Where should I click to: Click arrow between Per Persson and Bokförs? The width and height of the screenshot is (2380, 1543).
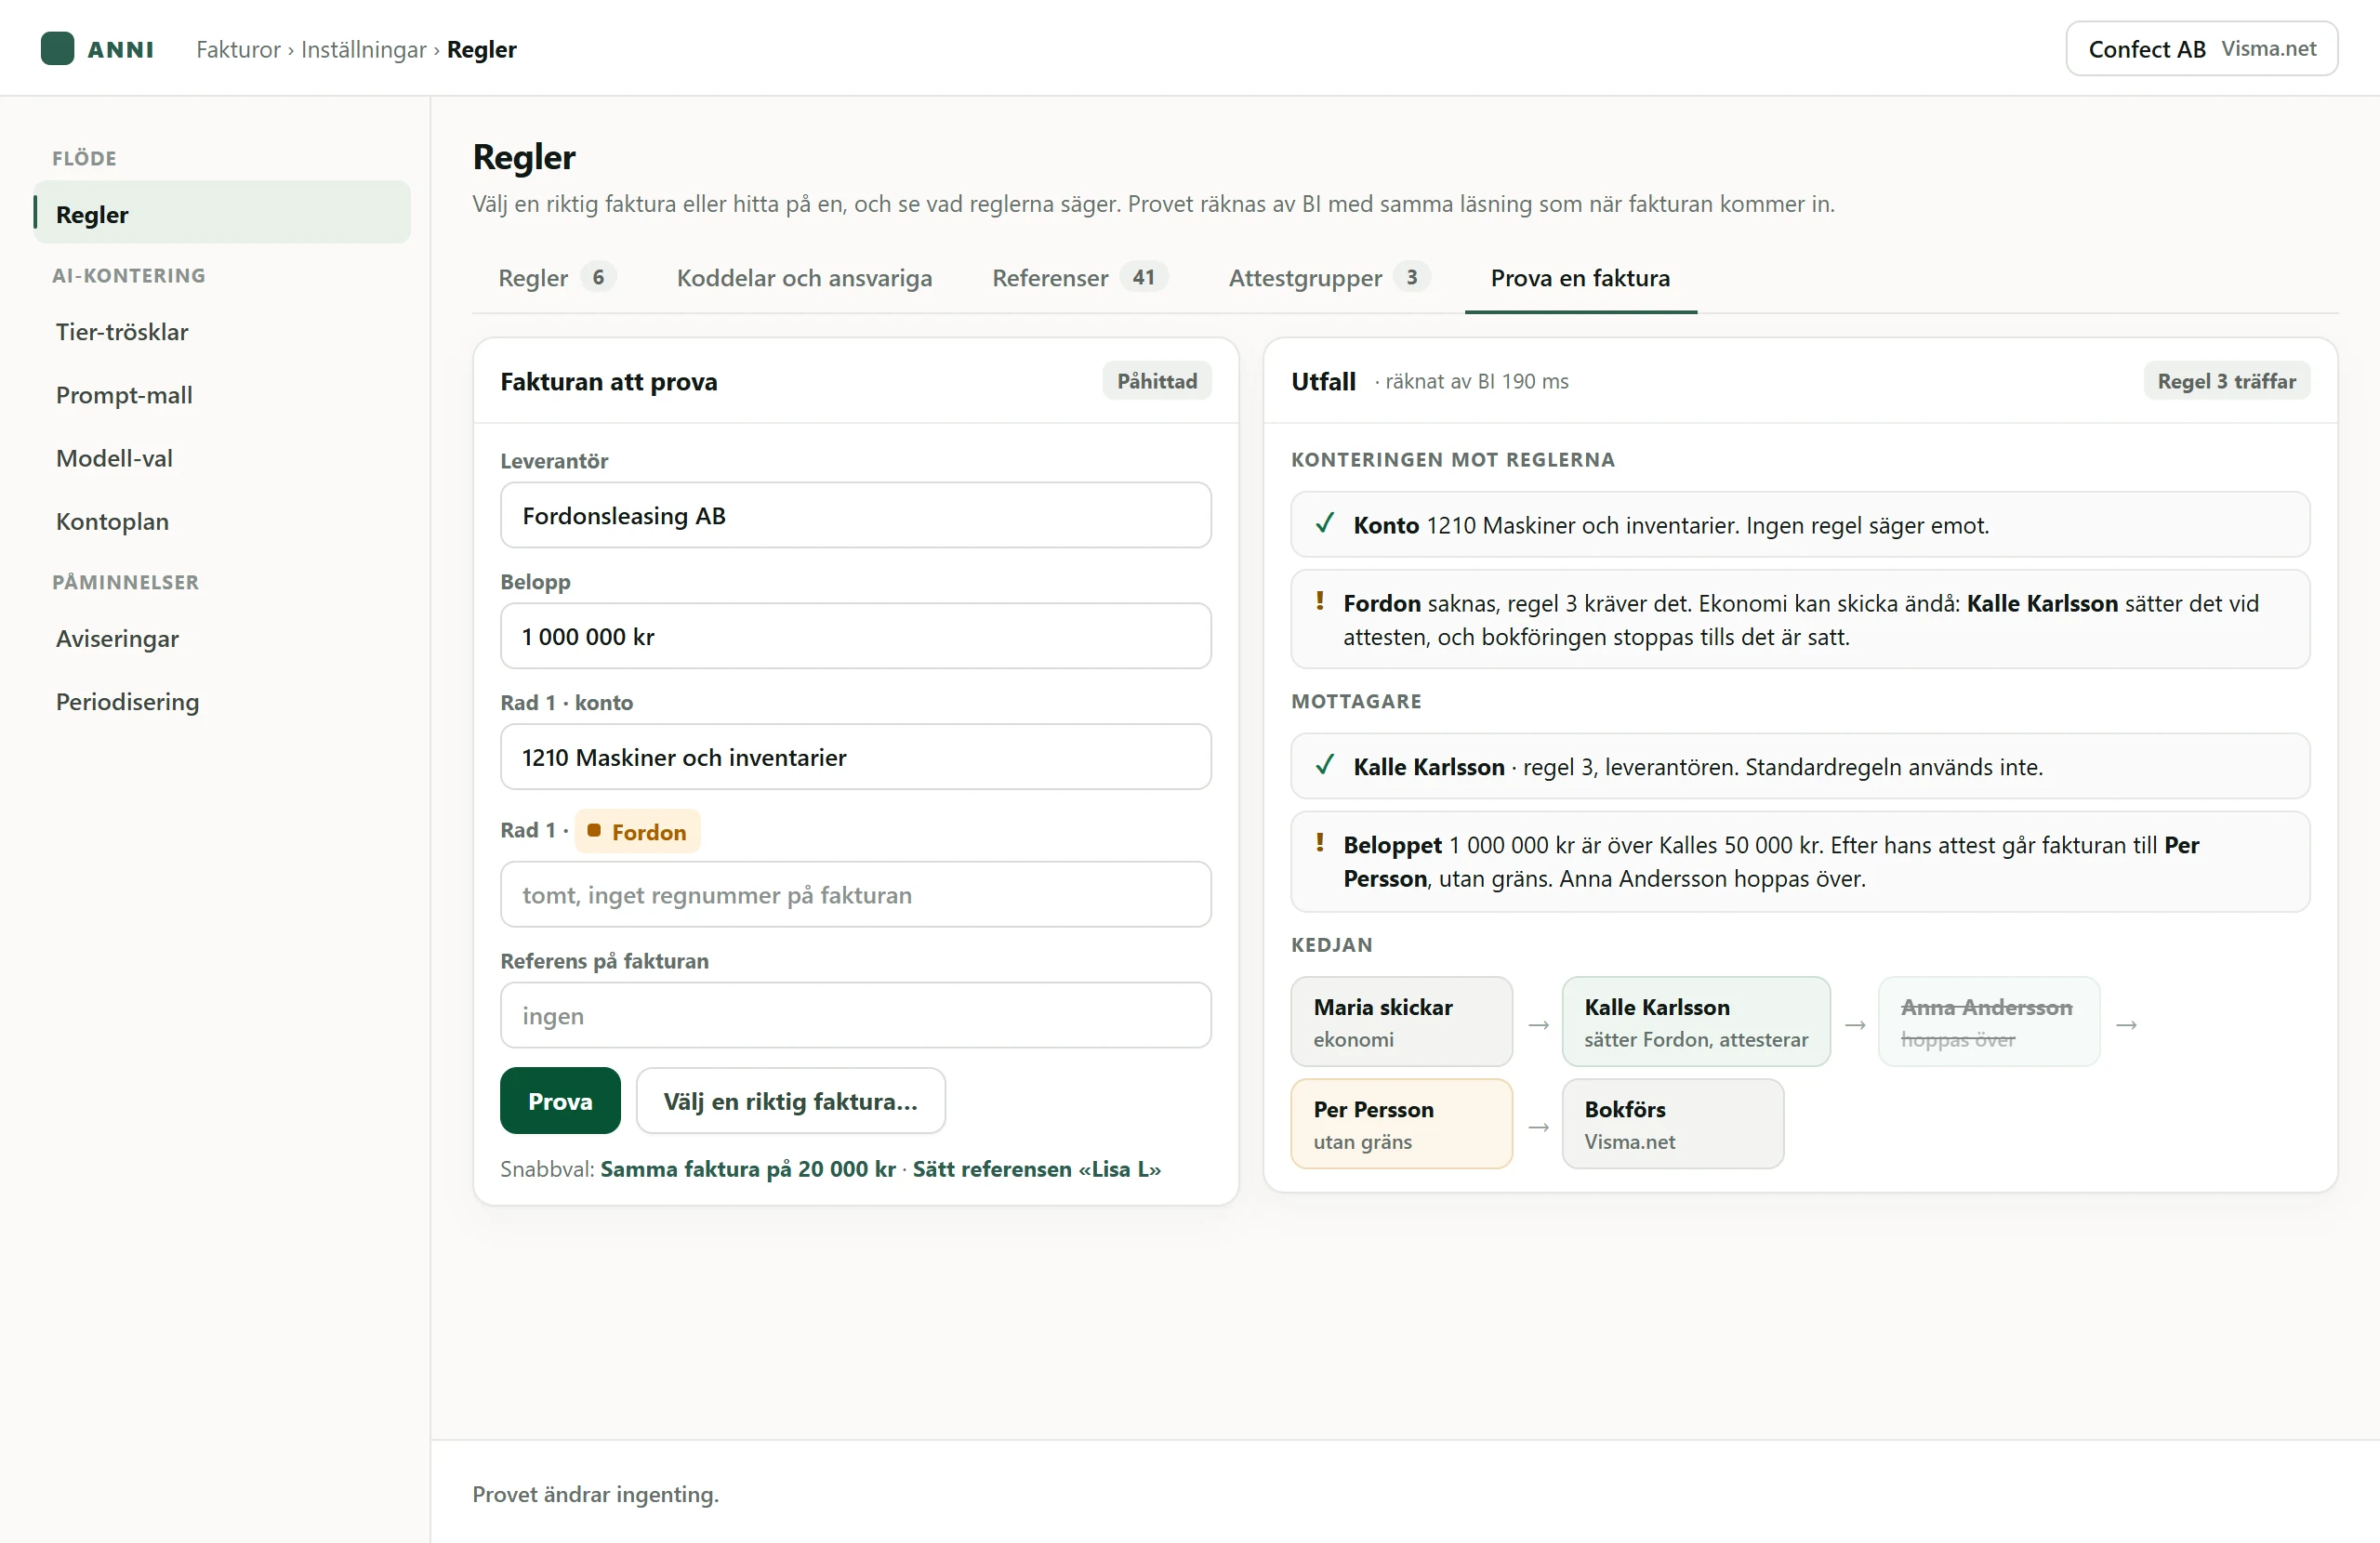tap(1539, 1127)
